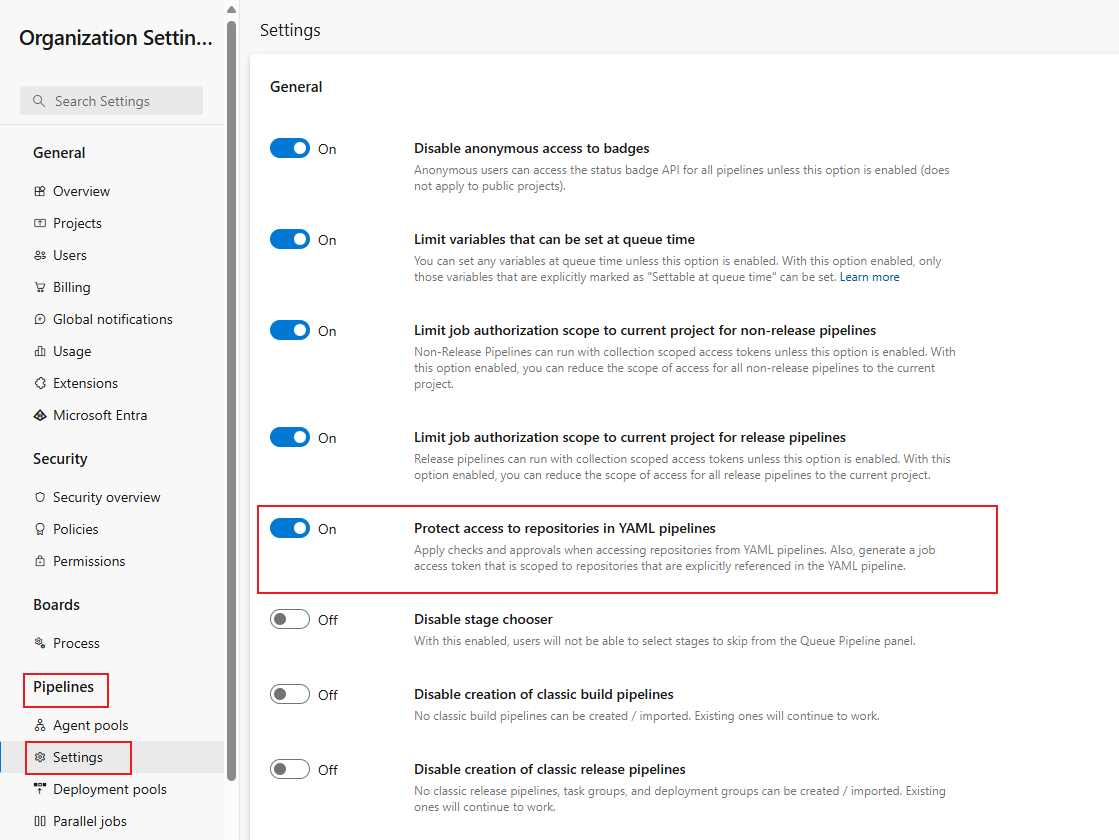Screen dimensions: 1119x840
Task: Click the Microsoft Entra icon
Action: click(40, 415)
